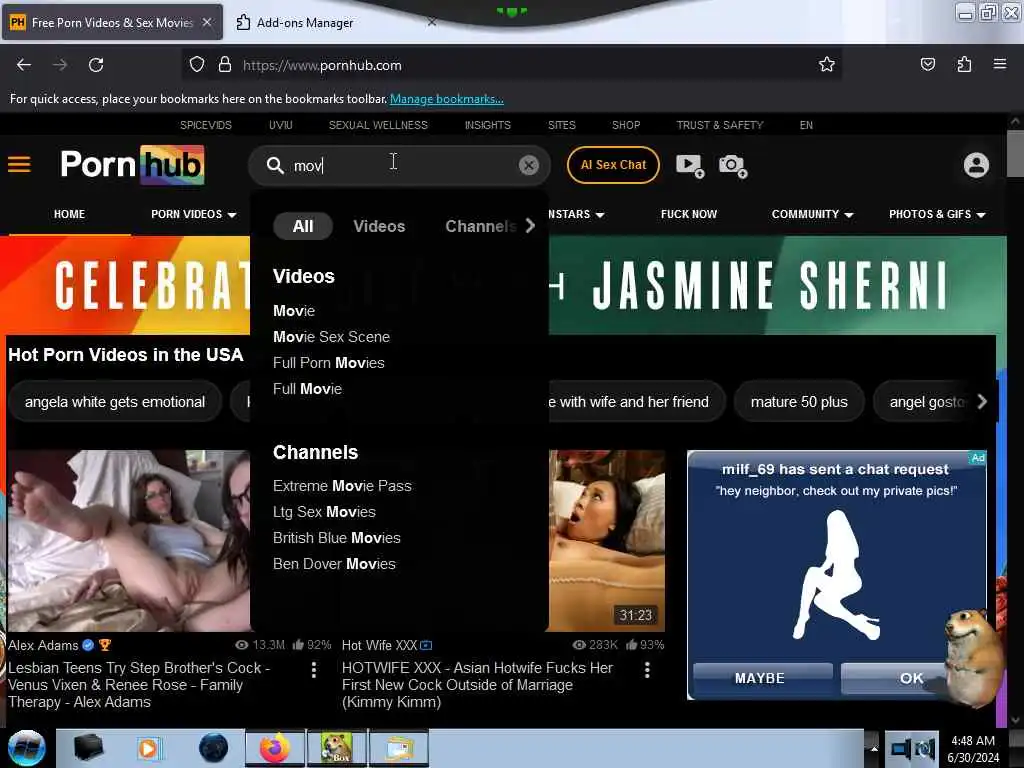The image size is (1024, 768).
Task: Expand the Porn Videos dropdown in the nav bar
Action: (x=194, y=214)
